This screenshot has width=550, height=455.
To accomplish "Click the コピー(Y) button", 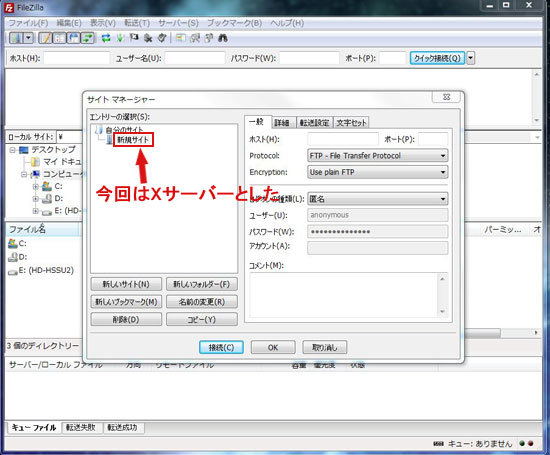I will [x=201, y=320].
